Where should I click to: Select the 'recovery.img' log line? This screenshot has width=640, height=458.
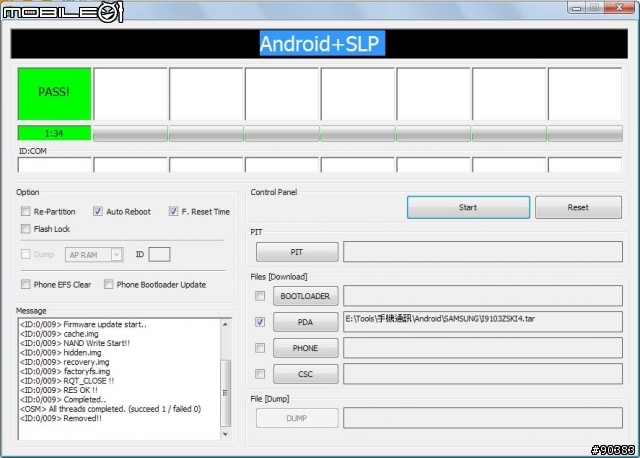click(64, 362)
